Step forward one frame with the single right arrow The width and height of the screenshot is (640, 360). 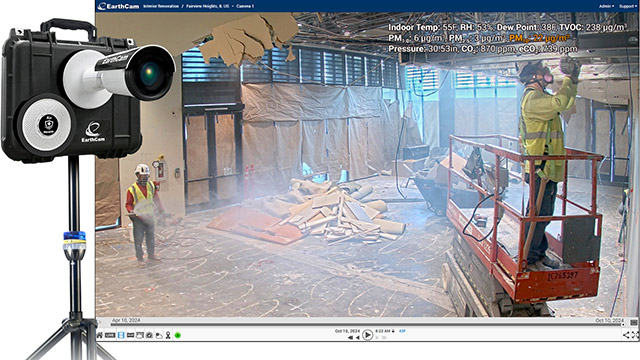tap(377, 338)
